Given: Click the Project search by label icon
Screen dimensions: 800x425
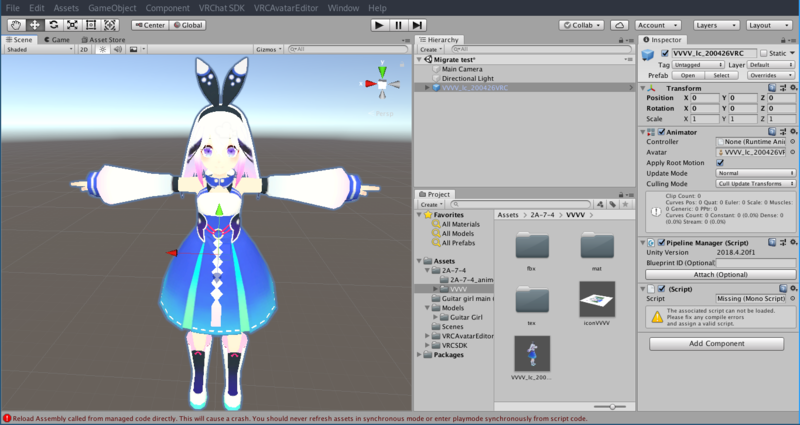Looking at the screenshot, I should 613,204.
